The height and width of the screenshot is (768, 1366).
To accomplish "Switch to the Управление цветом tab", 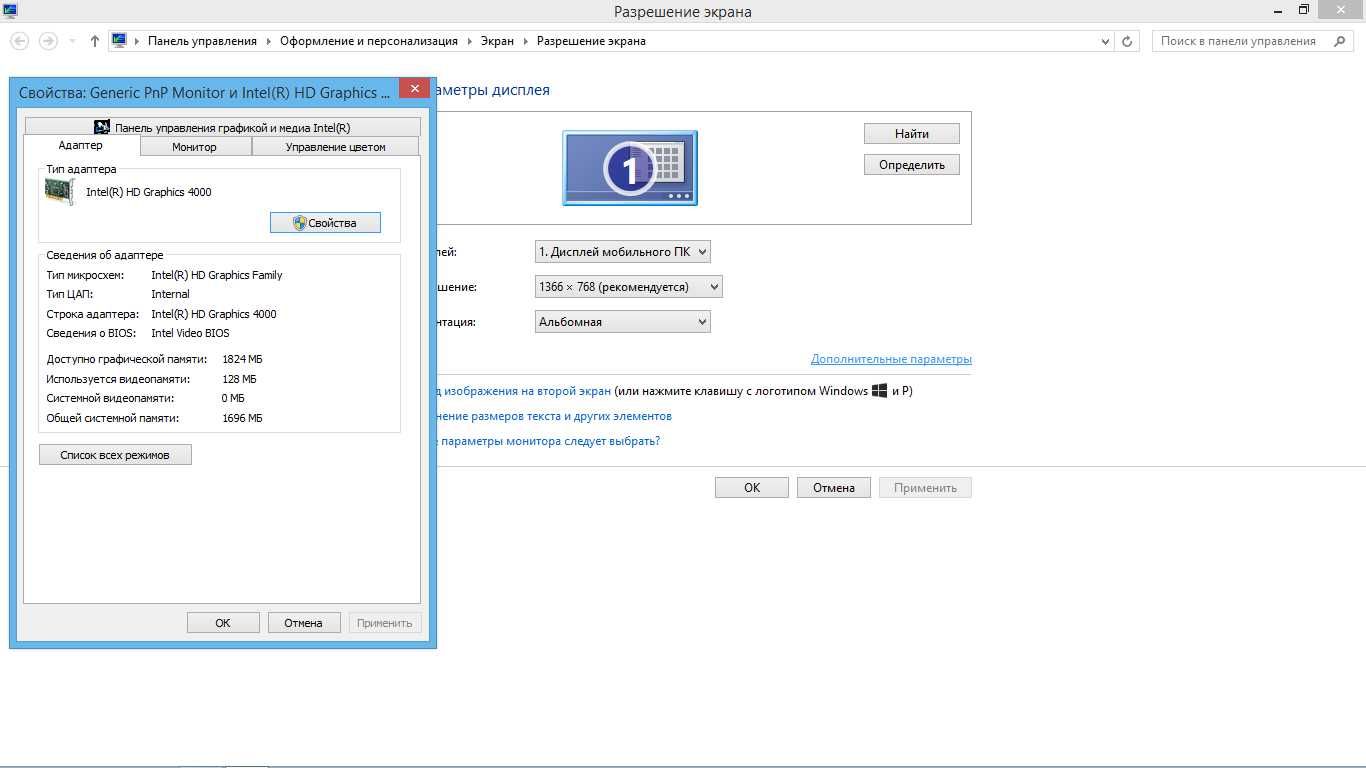I will click(x=335, y=147).
